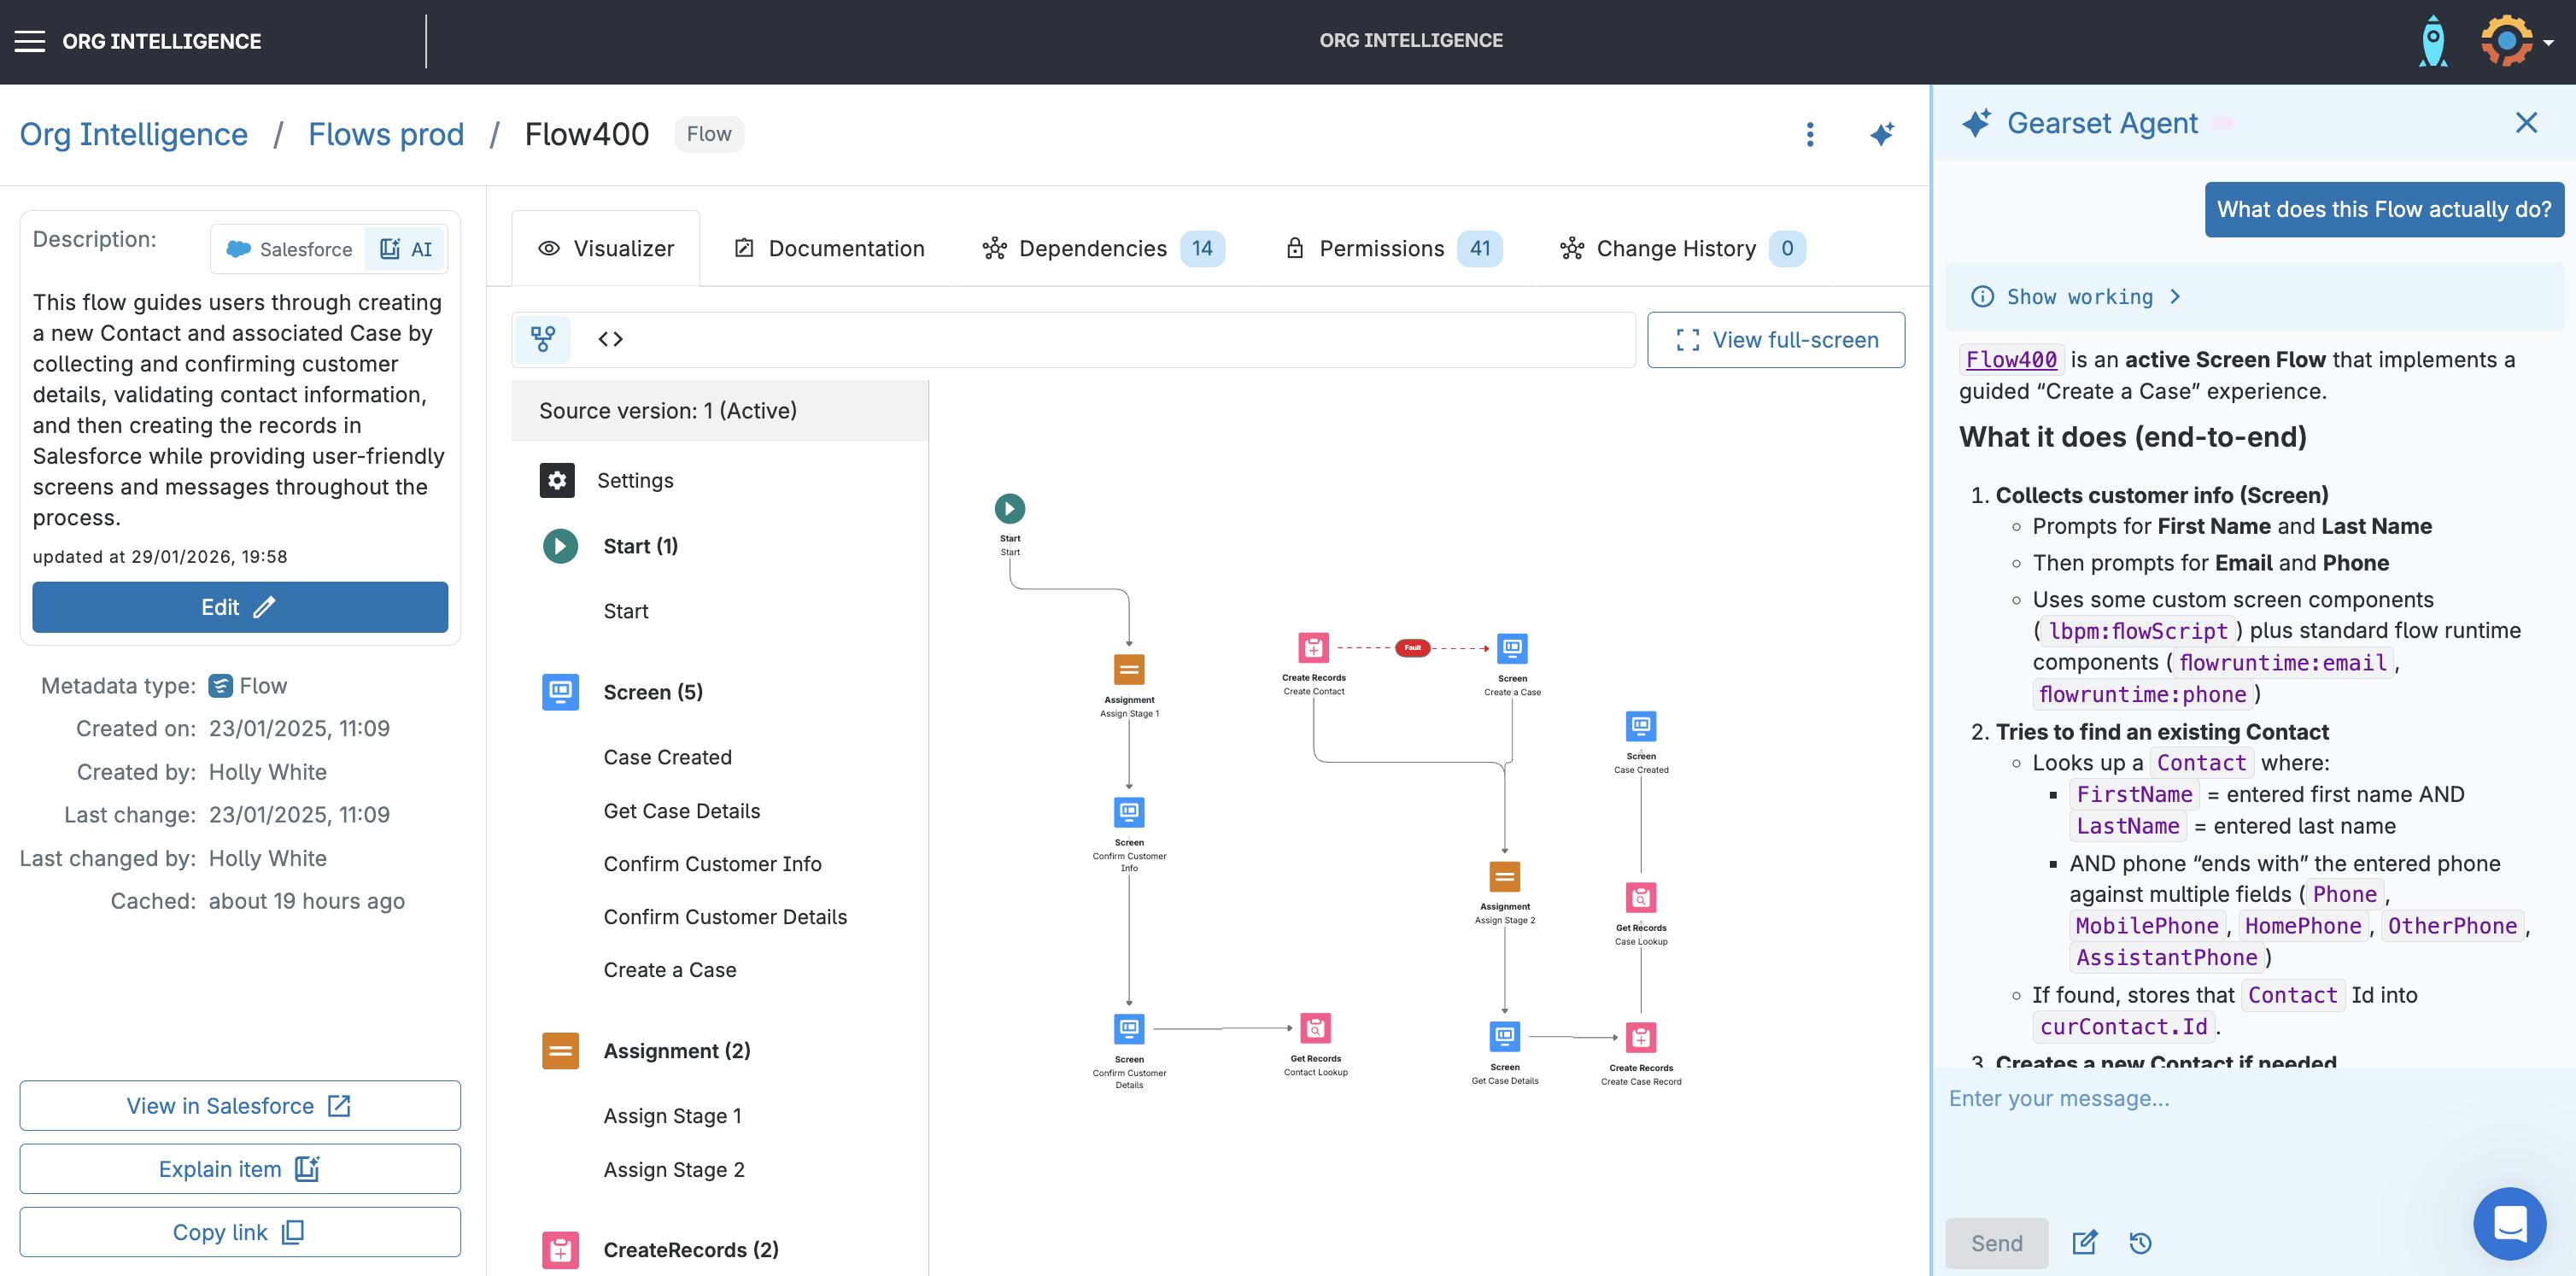Open chat history via the restore icon
Viewport: 2576px width, 1276px height.
(x=2141, y=1242)
